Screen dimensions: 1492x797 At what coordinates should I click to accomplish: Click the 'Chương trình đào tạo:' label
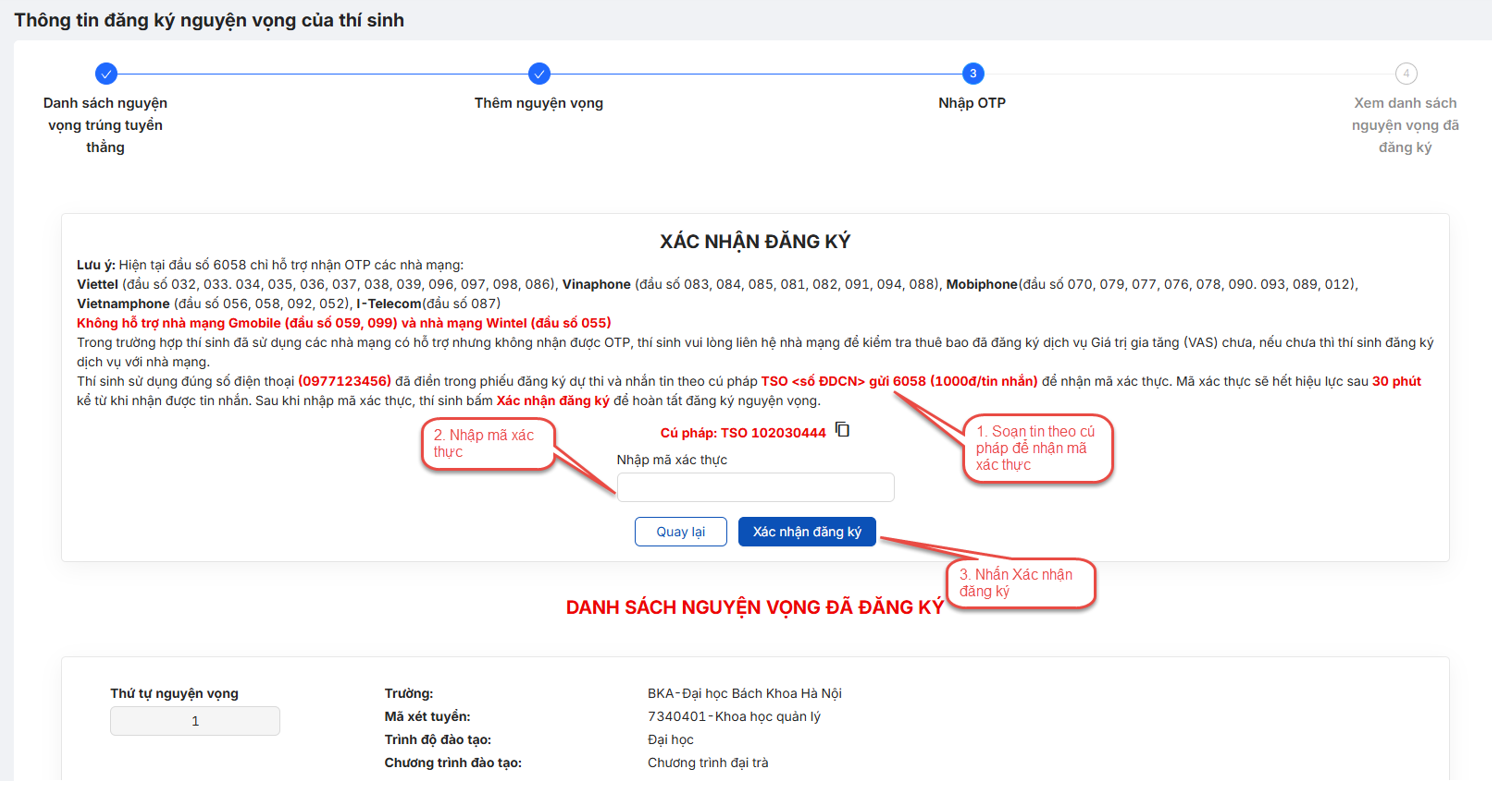[453, 763]
